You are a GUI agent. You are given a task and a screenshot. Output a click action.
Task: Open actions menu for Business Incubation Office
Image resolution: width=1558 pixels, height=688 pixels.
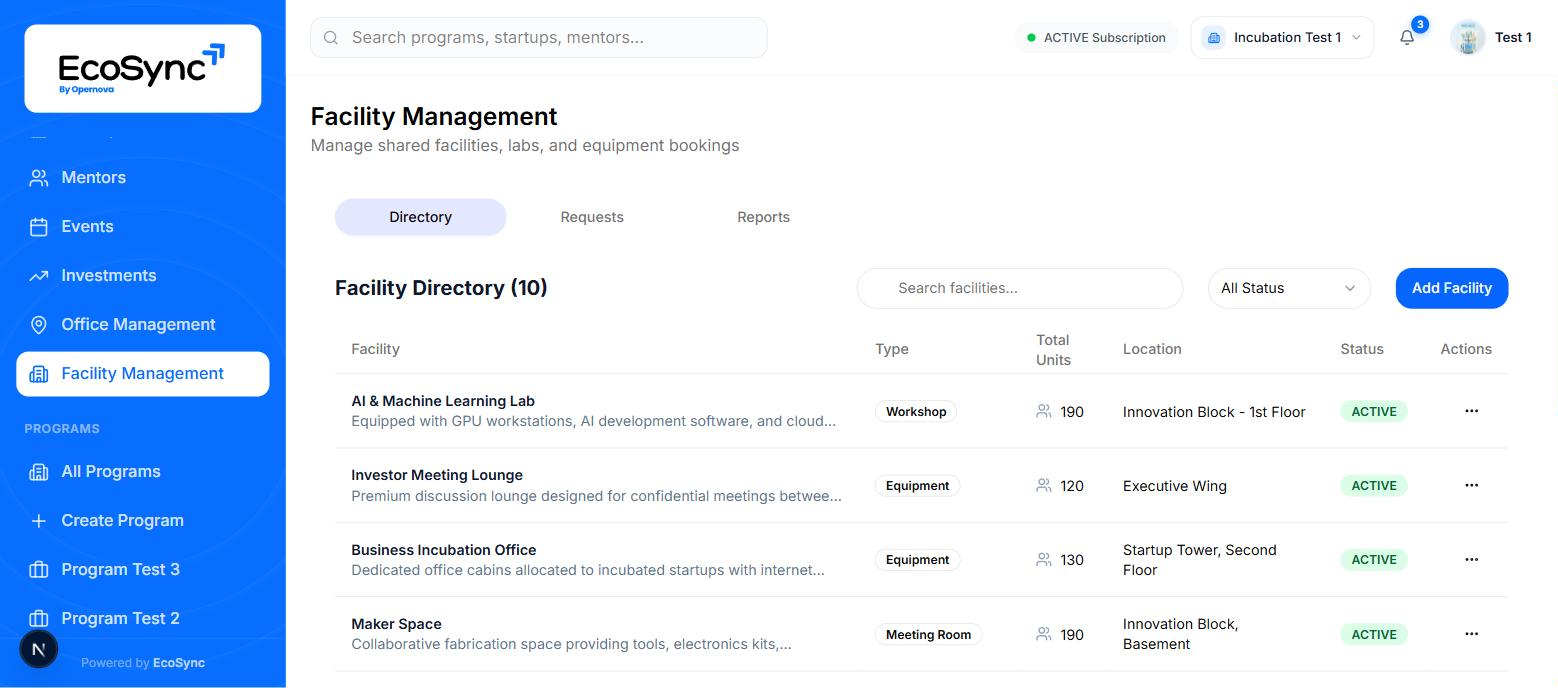pyautogui.click(x=1471, y=560)
